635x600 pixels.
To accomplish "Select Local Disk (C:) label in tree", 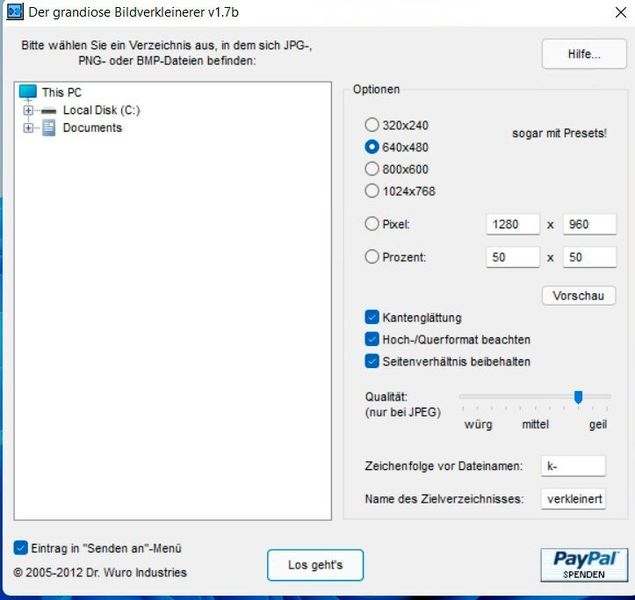I will tap(101, 110).
